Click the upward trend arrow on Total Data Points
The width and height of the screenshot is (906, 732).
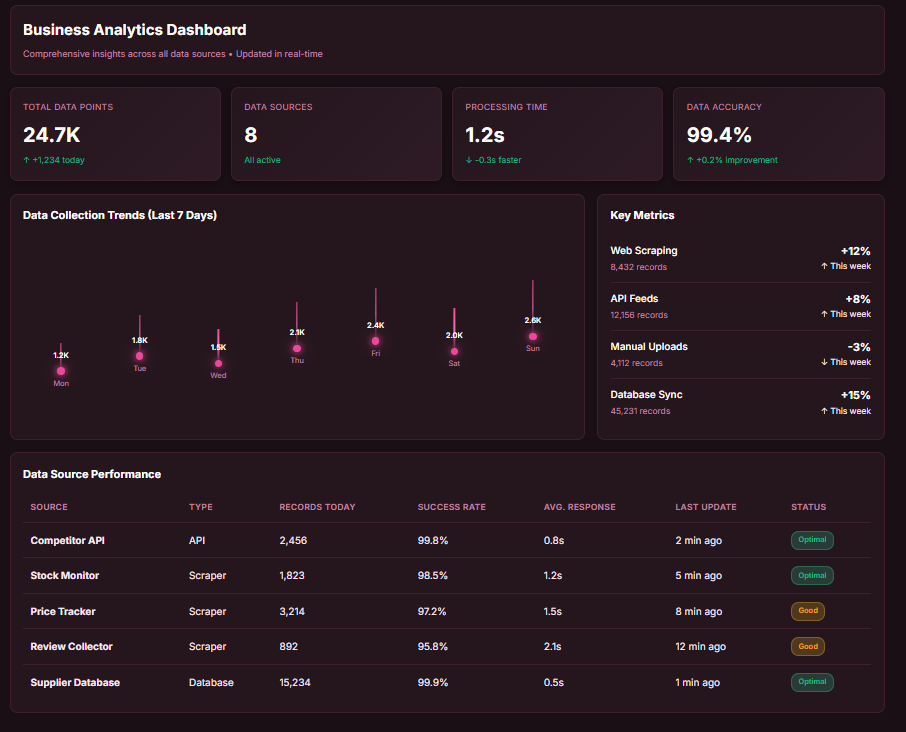[25, 159]
